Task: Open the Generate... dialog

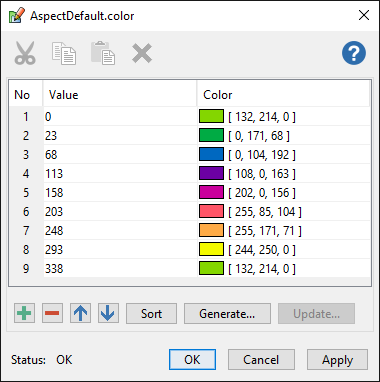Action: pyautogui.click(x=227, y=313)
